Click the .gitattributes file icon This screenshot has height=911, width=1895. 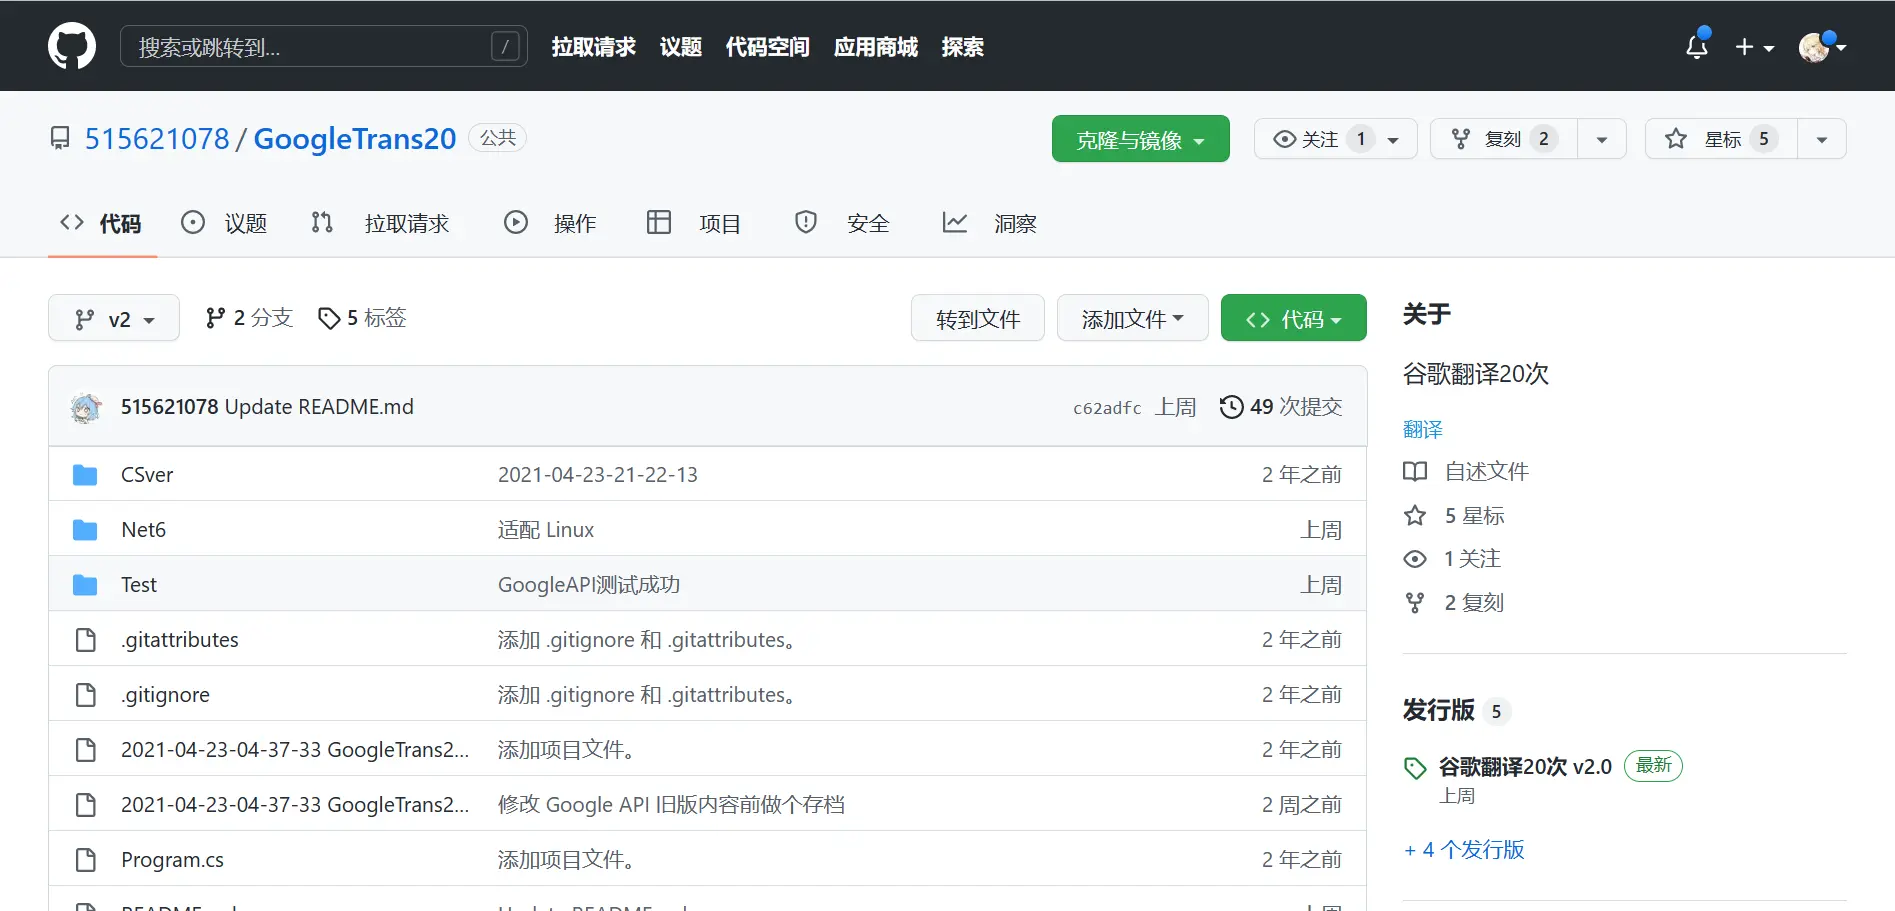[86, 640]
